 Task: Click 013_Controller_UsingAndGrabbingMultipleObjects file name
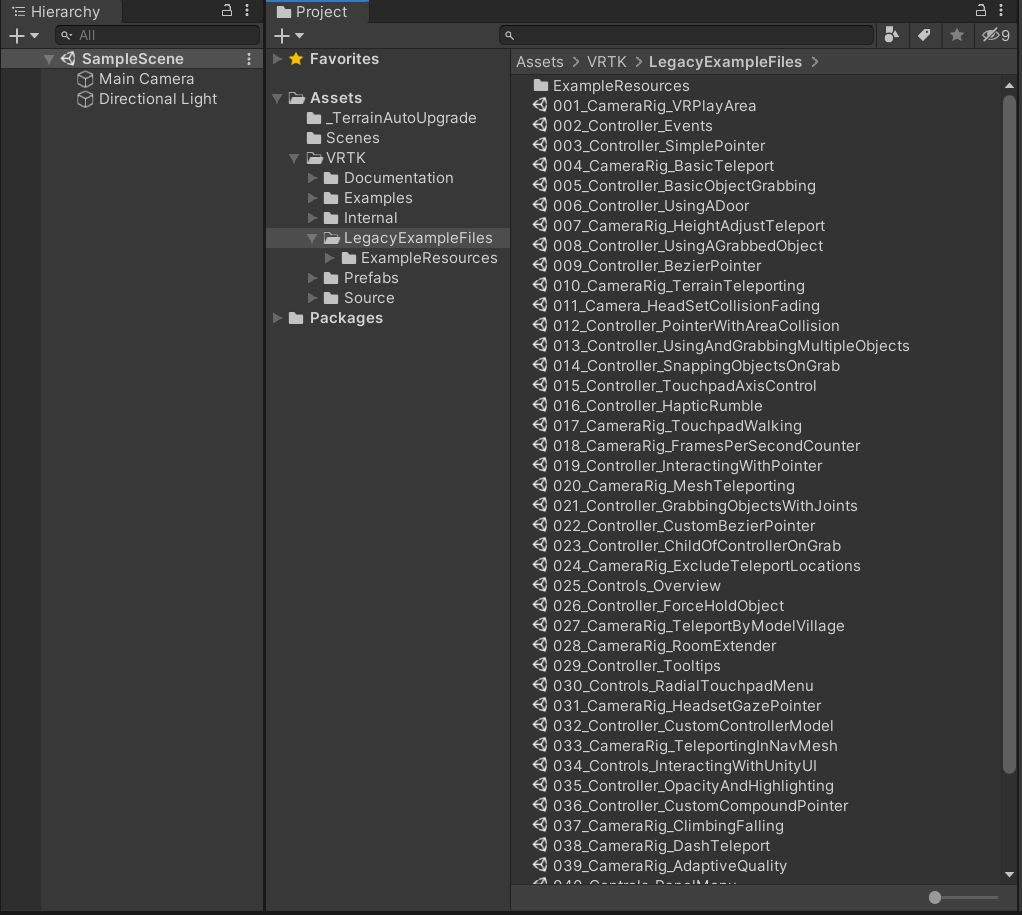click(x=731, y=346)
